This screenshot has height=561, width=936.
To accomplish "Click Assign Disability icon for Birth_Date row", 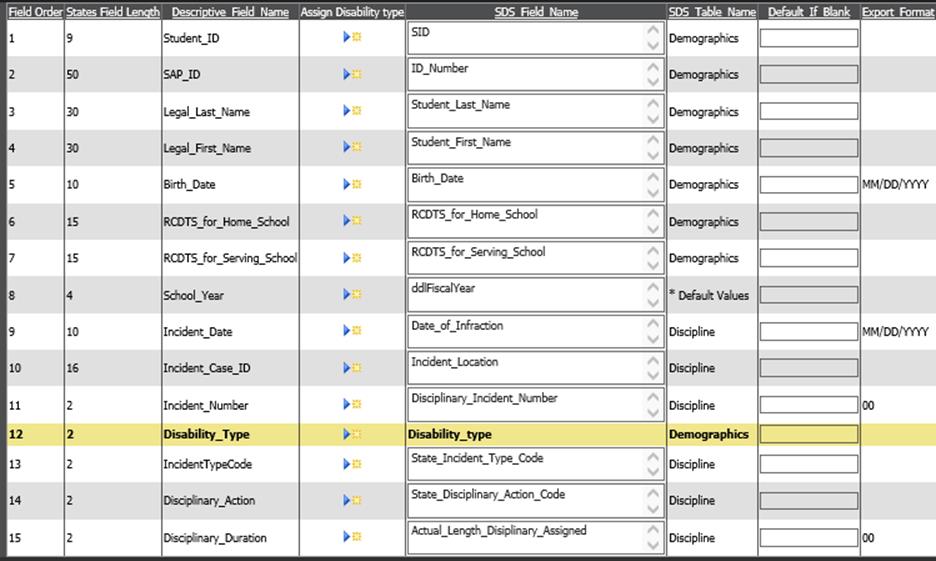I will 352,184.
